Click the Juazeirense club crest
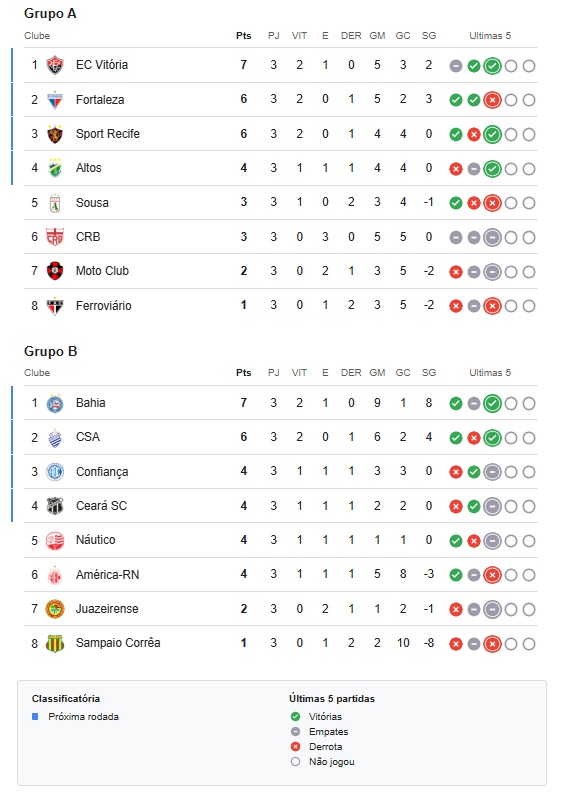 pyautogui.click(x=55, y=609)
